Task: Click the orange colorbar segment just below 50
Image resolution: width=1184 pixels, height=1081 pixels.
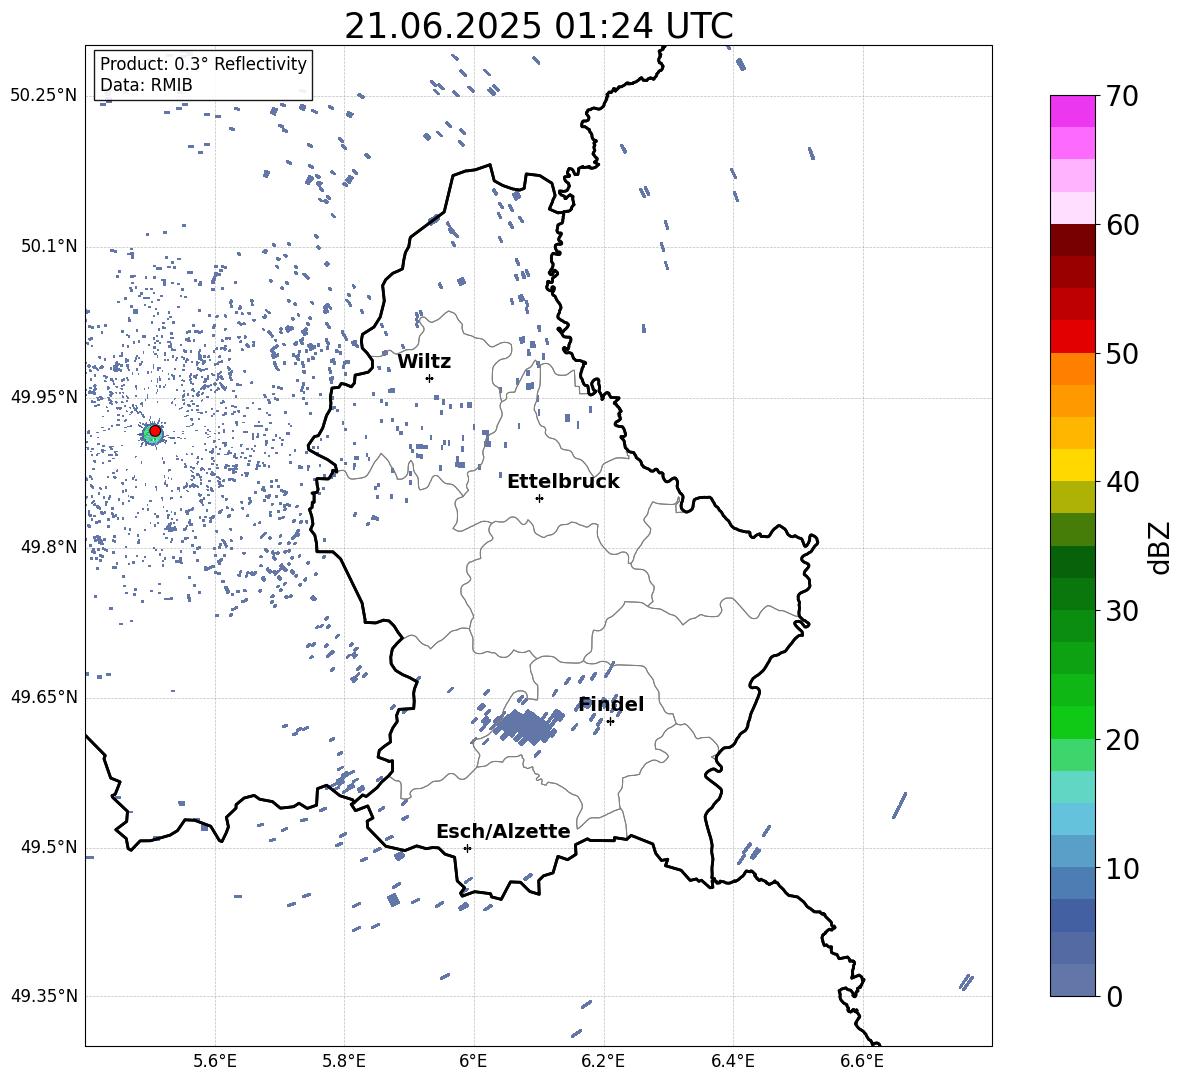Action: 1072,369
